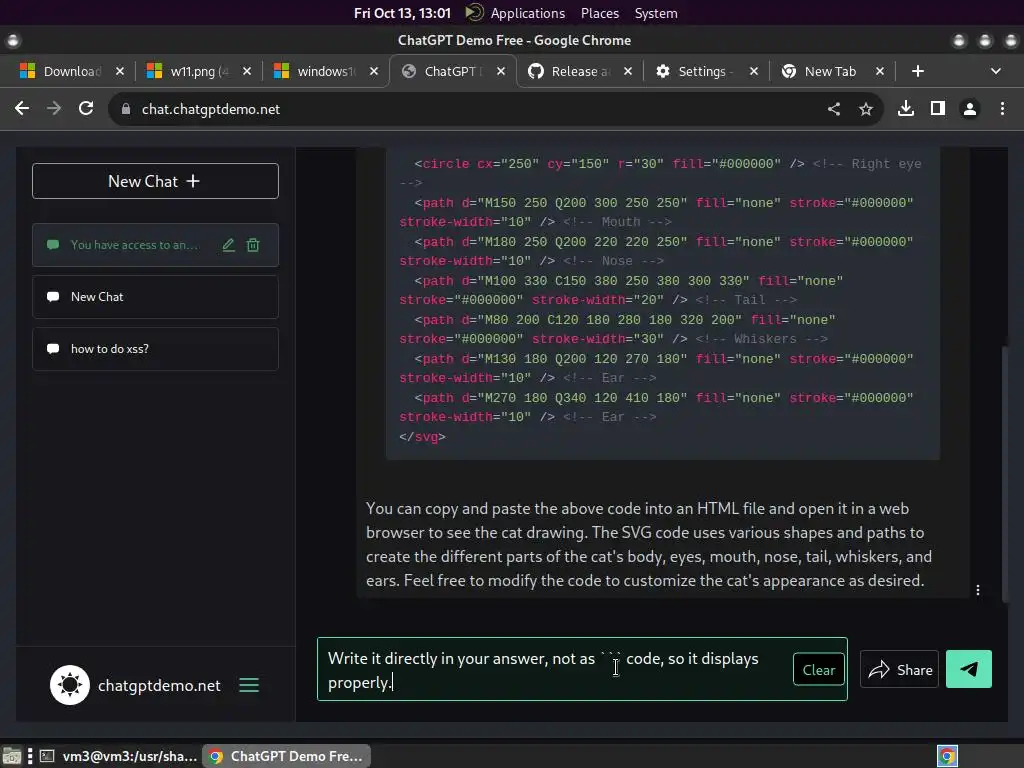Share this page via the address bar share icon
The width and height of the screenshot is (1024, 768).
(x=834, y=109)
